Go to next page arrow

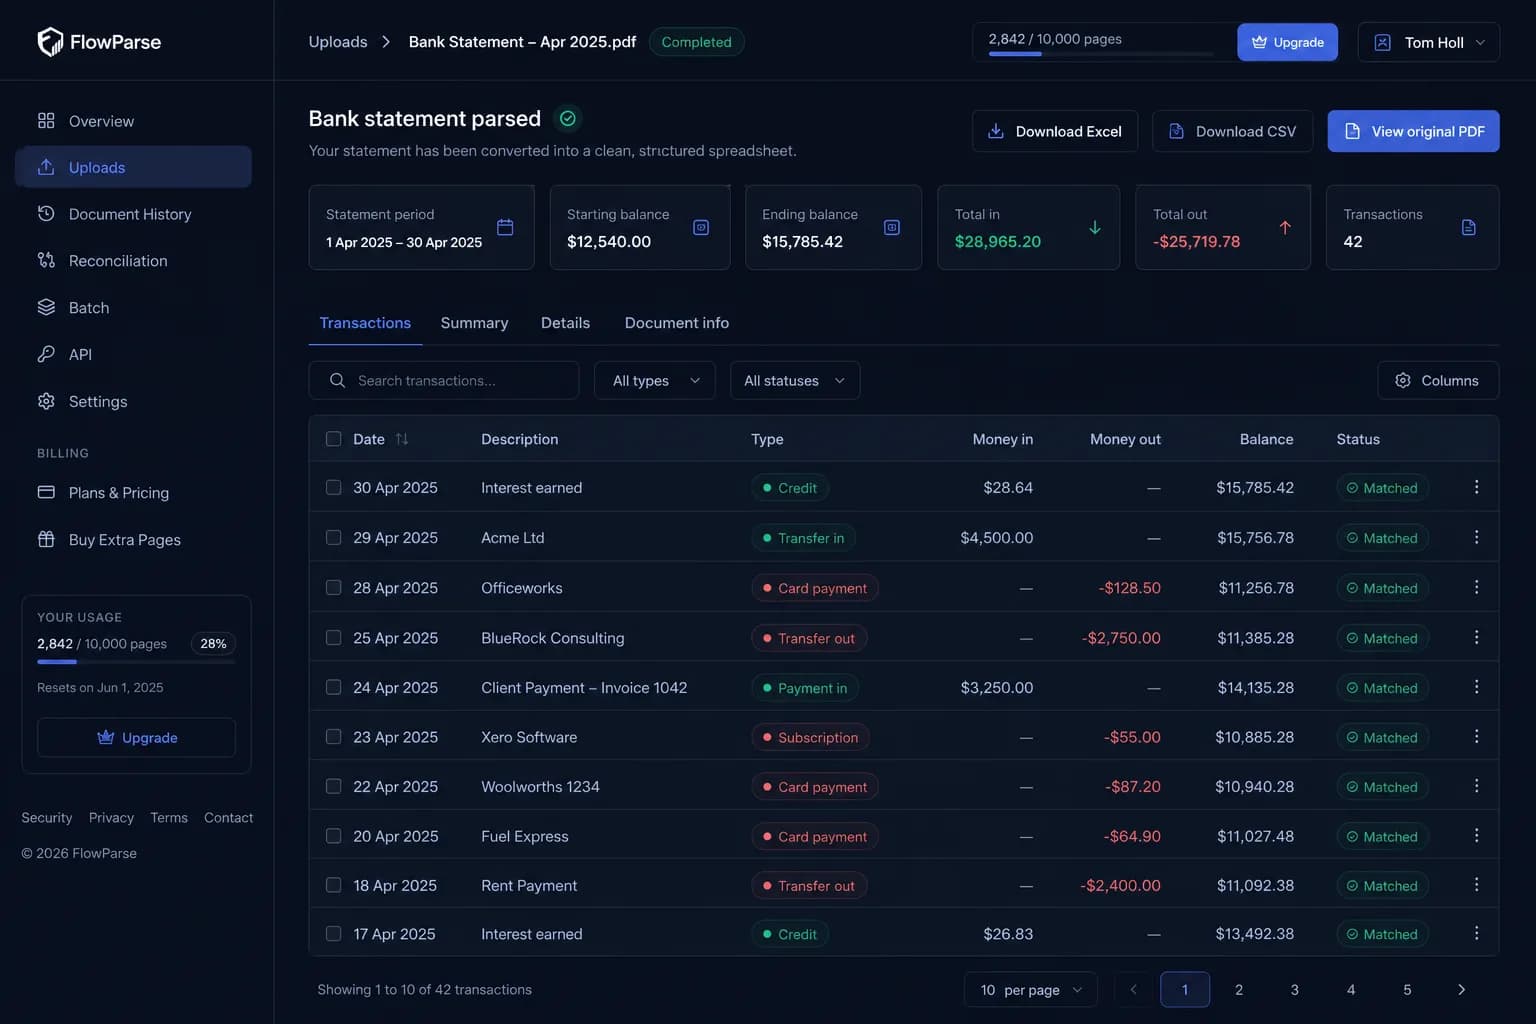pyautogui.click(x=1461, y=989)
